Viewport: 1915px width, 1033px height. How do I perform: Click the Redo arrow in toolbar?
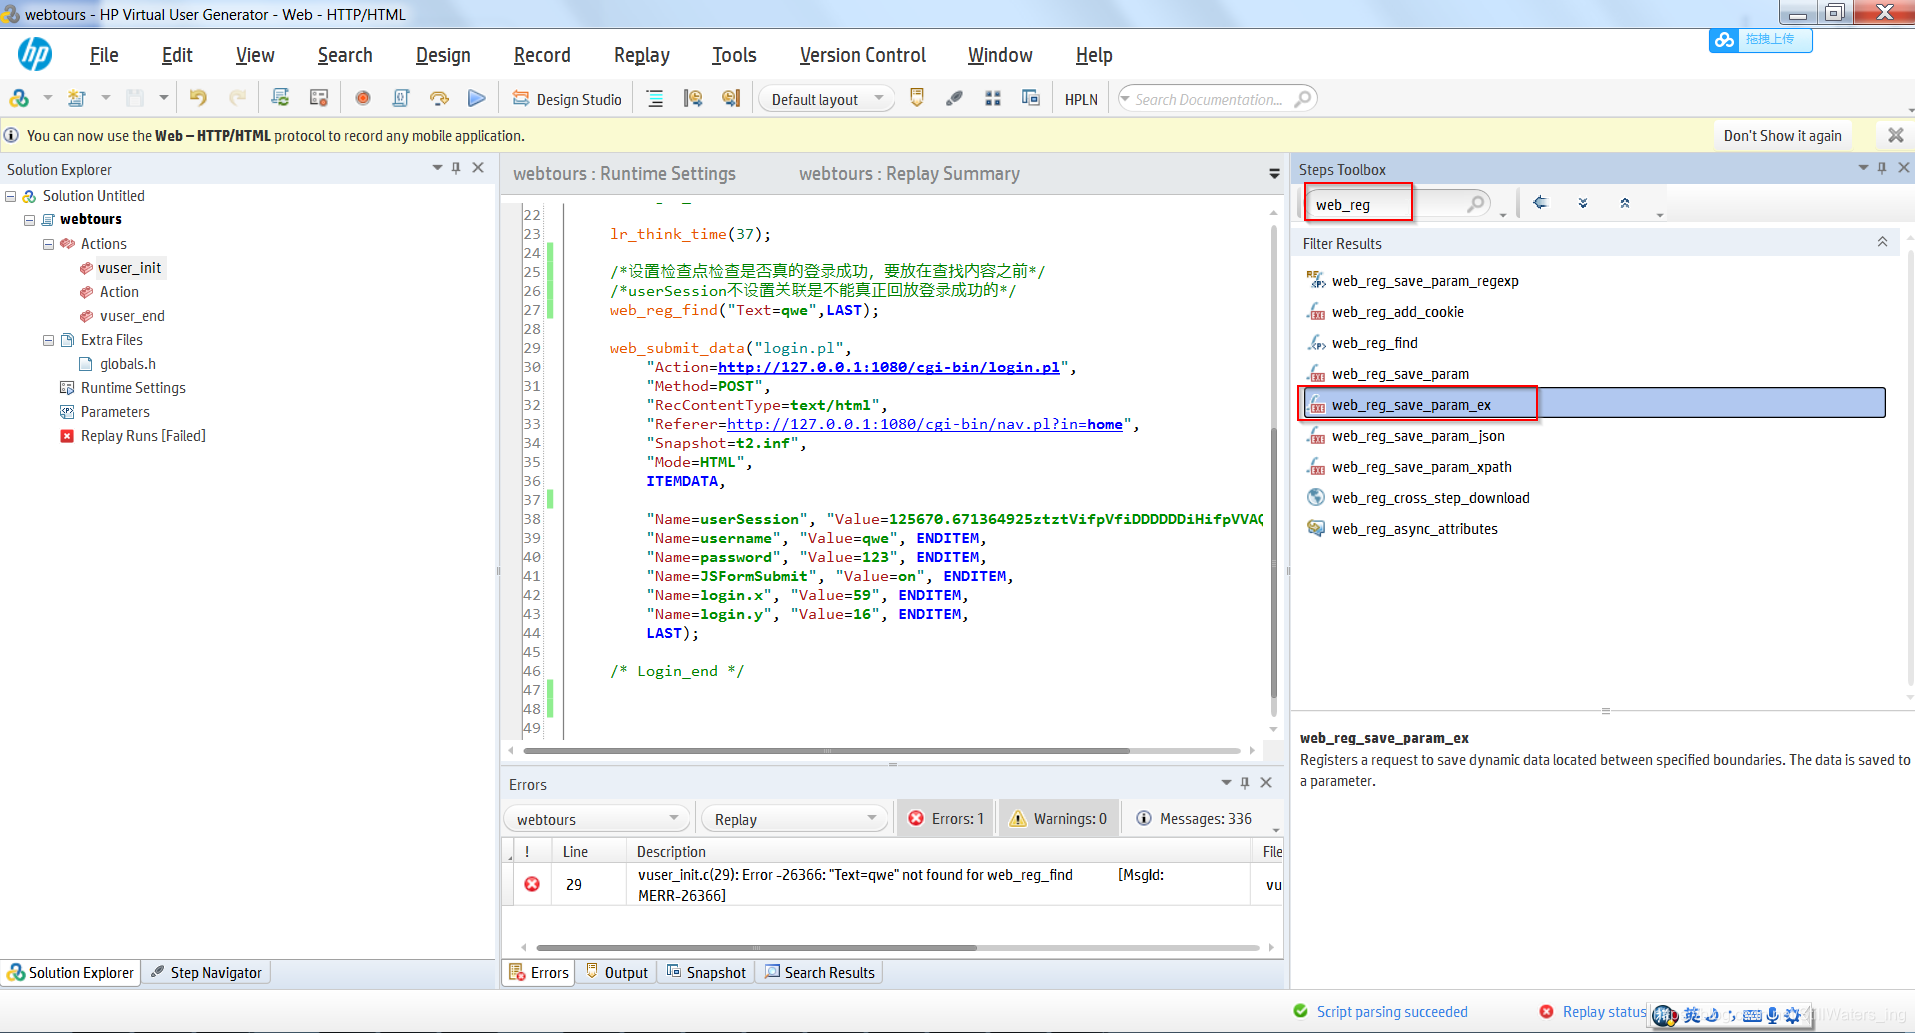238,98
